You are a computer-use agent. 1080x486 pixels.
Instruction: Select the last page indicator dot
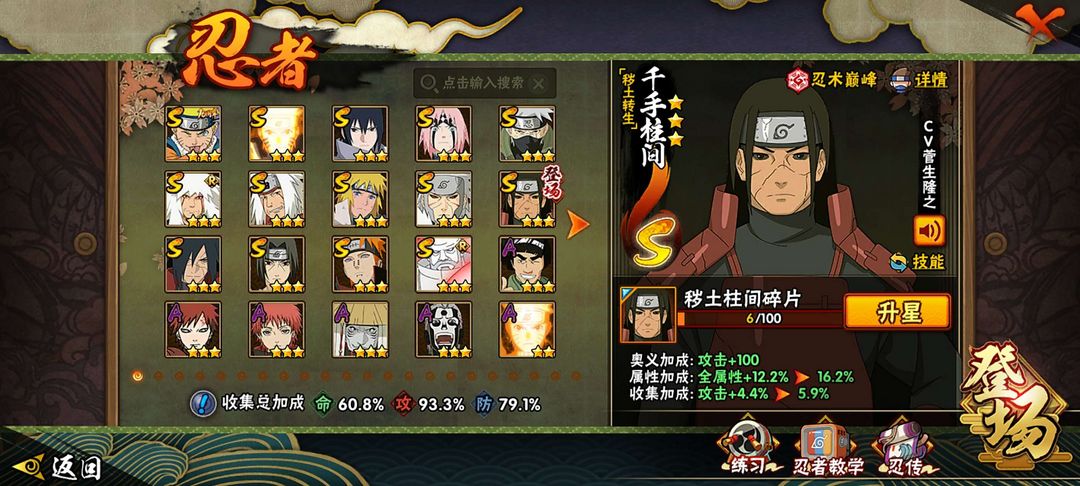[576, 376]
